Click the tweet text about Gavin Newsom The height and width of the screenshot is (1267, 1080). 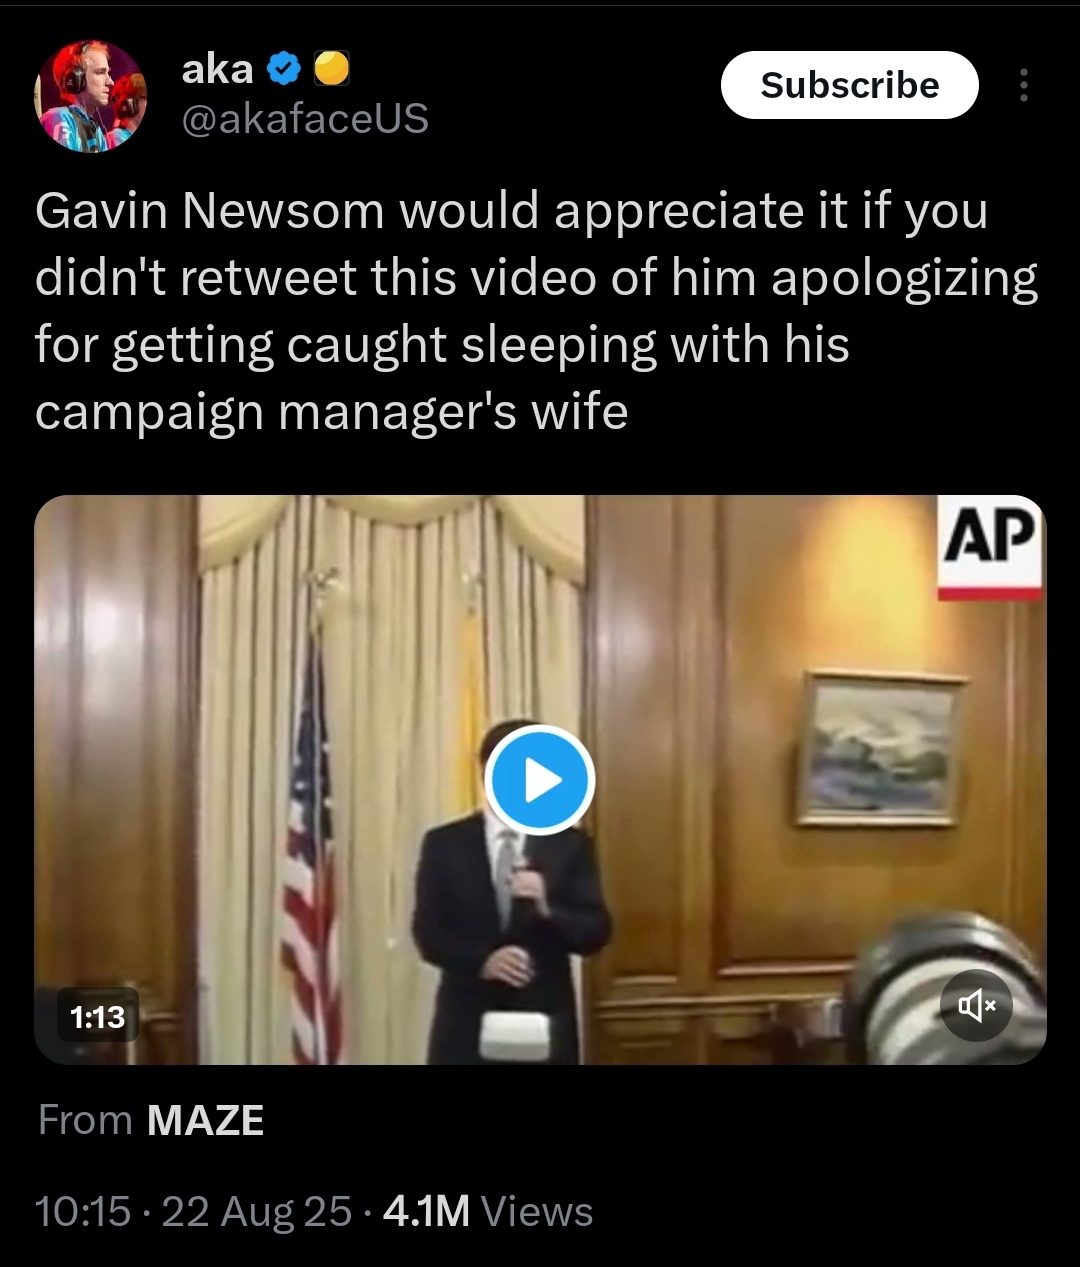click(x=537, y=311)
